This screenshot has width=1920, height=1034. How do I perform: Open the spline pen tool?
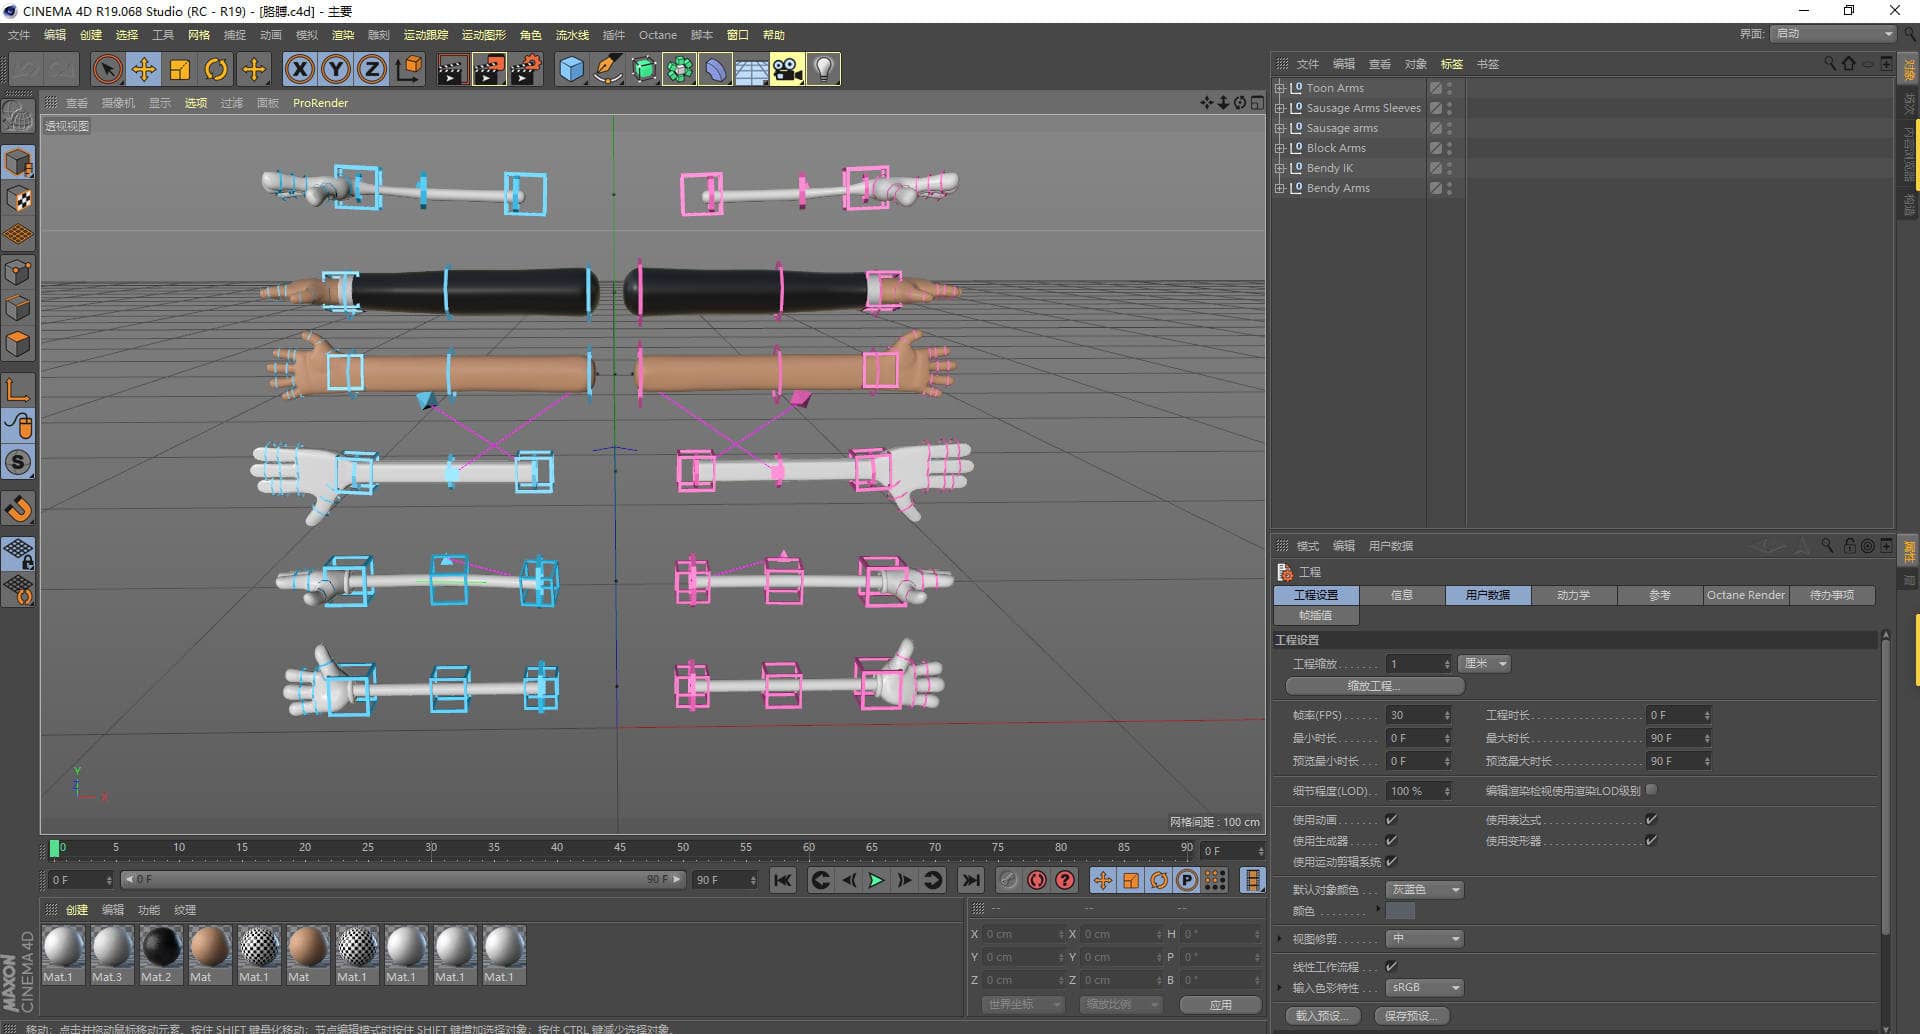tap(607, 69)
